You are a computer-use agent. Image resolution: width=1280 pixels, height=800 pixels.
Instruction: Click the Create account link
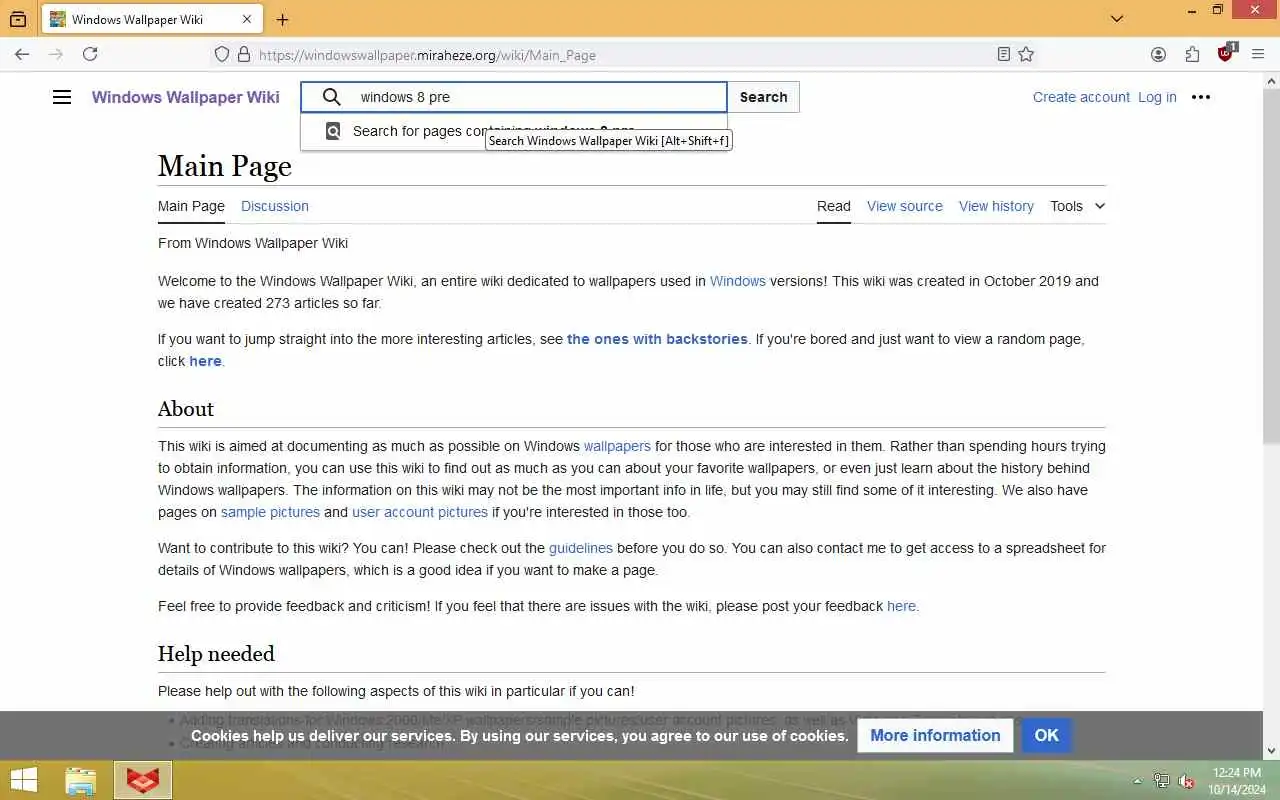point(1081,97)
